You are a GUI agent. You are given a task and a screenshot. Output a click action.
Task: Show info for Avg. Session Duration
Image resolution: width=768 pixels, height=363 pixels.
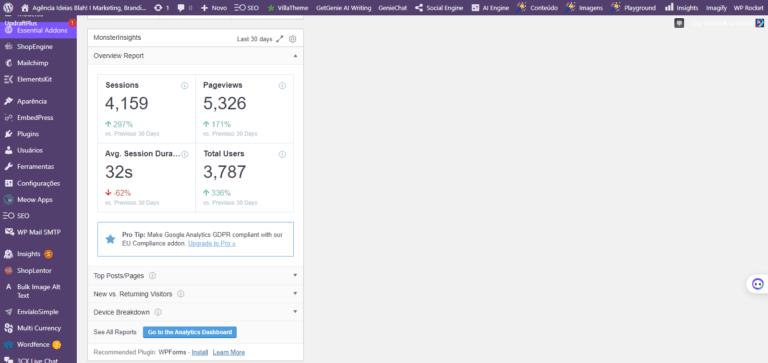[x=185, y=154]
